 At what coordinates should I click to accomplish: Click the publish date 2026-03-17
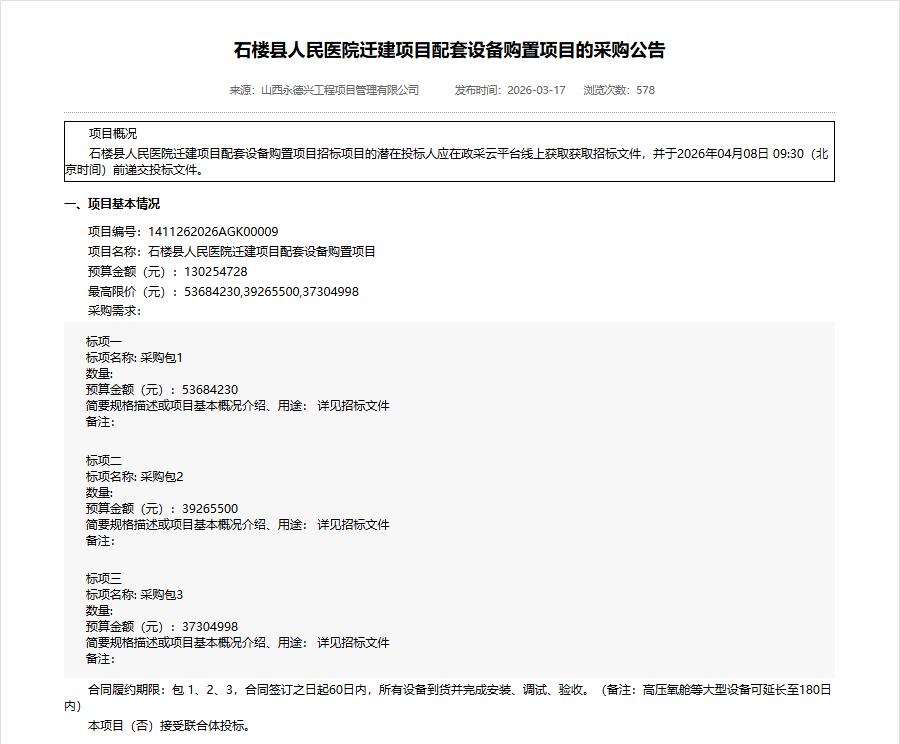click(536, 90)
